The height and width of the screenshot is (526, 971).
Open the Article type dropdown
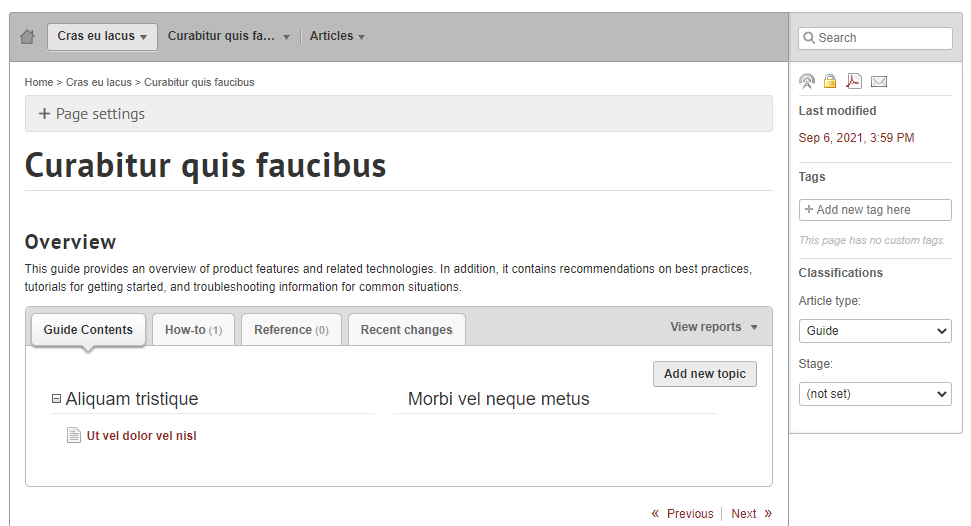point(875,331)
